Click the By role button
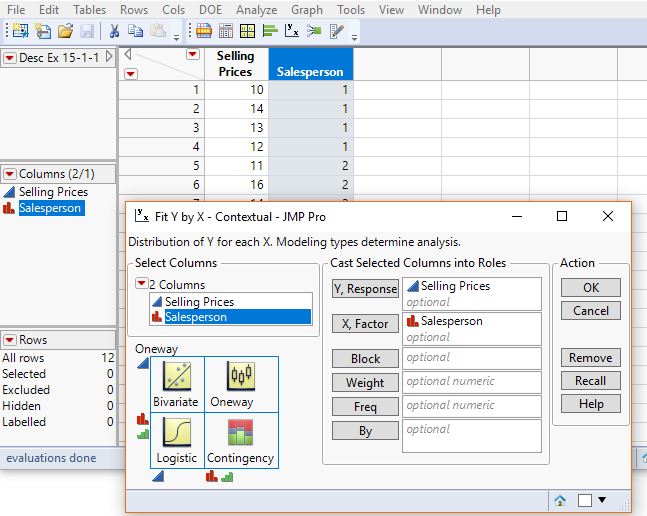Screen dimensions: 647x516 (x=365, y=431)
